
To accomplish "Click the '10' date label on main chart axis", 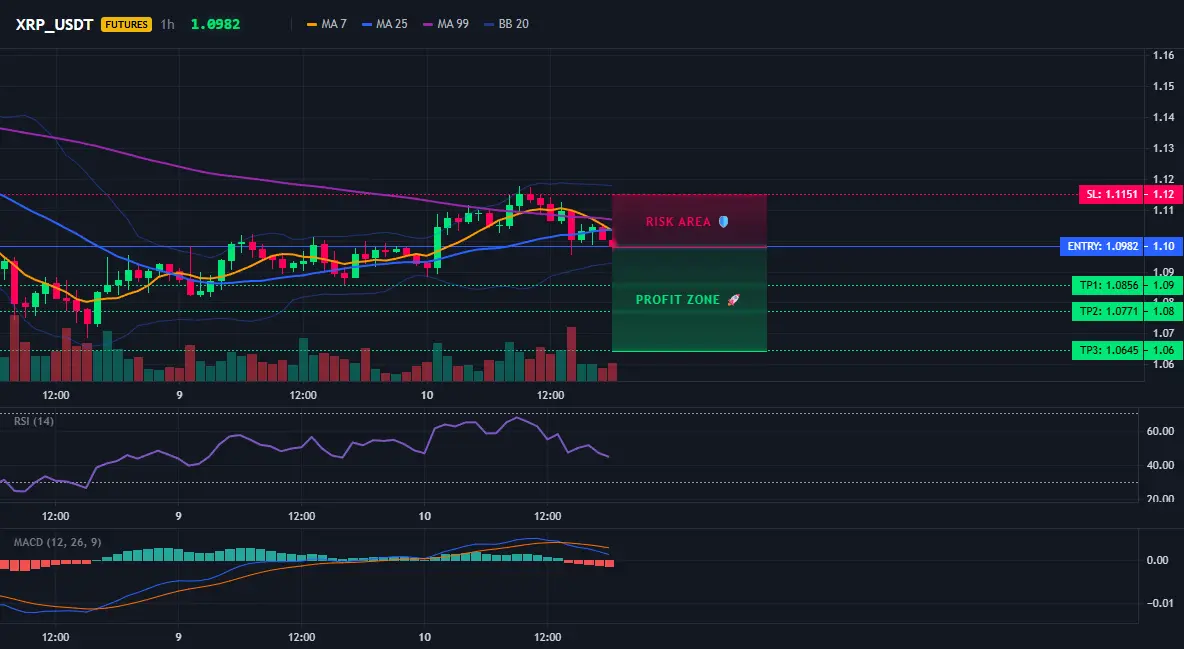I will click(x=427, y=395).
